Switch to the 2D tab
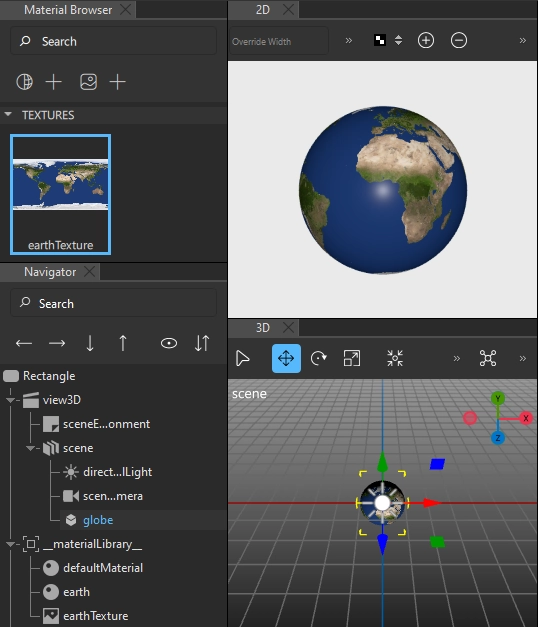 pos(263,10)
